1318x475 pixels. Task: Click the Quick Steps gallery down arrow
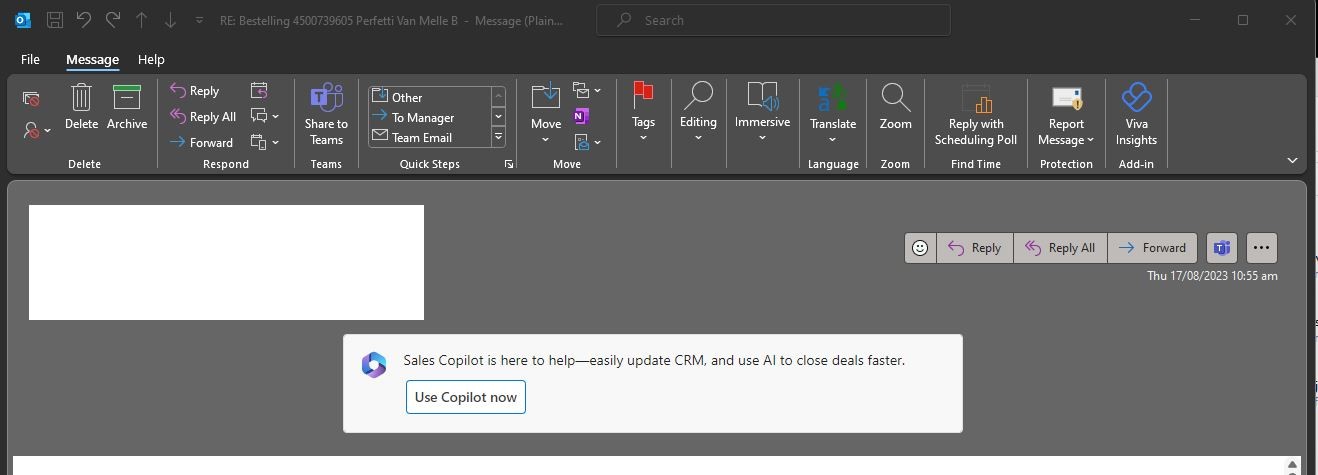498,117
